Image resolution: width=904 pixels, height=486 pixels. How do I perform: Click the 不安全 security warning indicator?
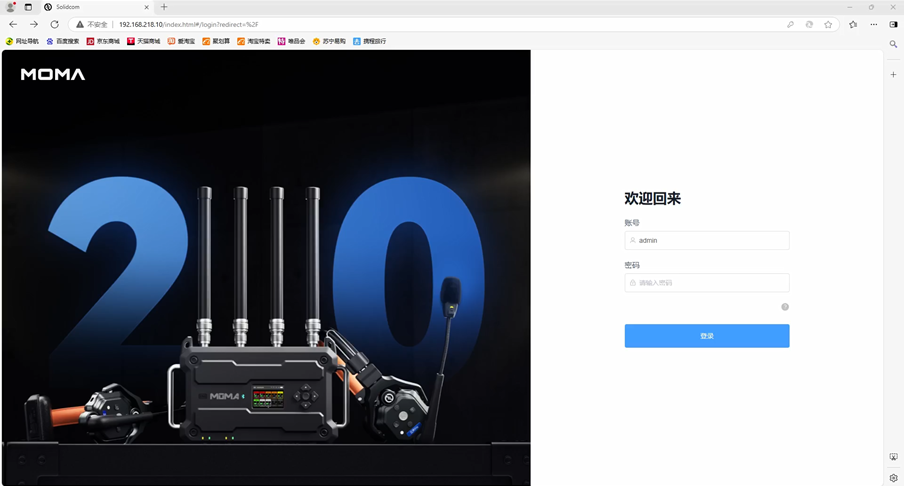[x=92, y=25]
